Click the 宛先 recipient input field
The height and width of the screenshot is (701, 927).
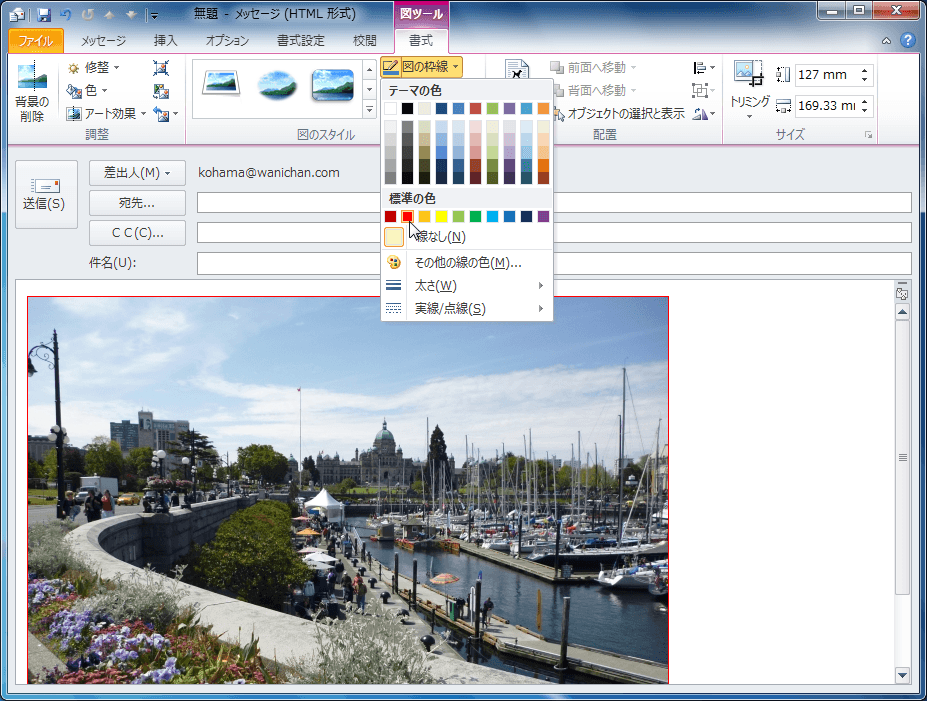coord(554,203)
